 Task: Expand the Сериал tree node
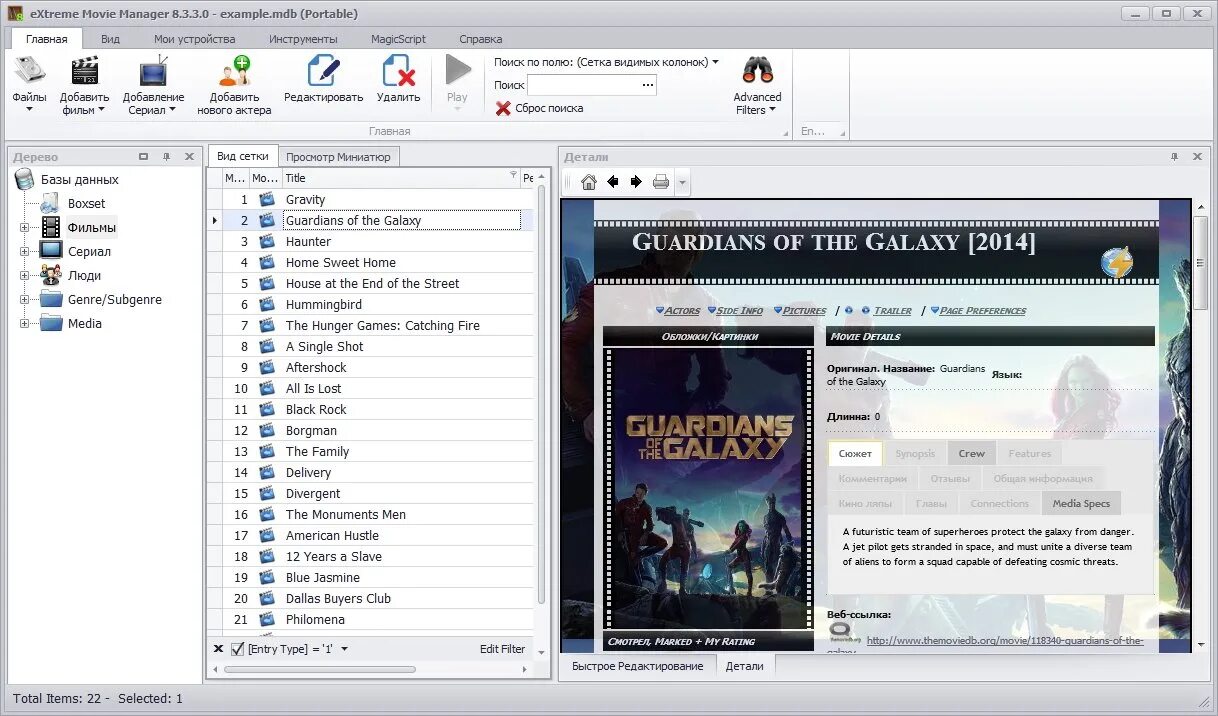(x=24, y=252)
